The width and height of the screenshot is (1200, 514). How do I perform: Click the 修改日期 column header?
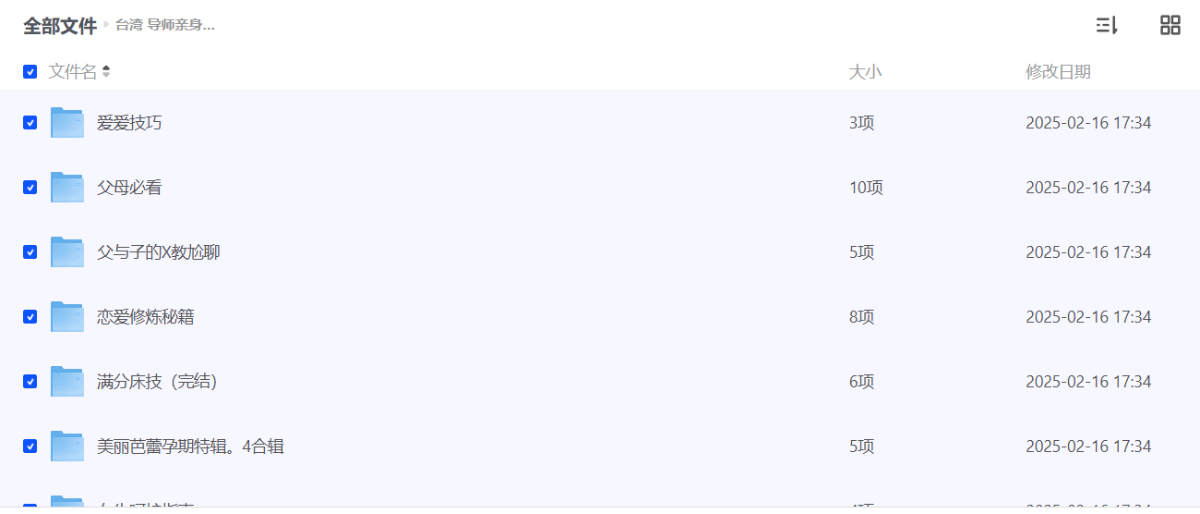pos(1058,72)
